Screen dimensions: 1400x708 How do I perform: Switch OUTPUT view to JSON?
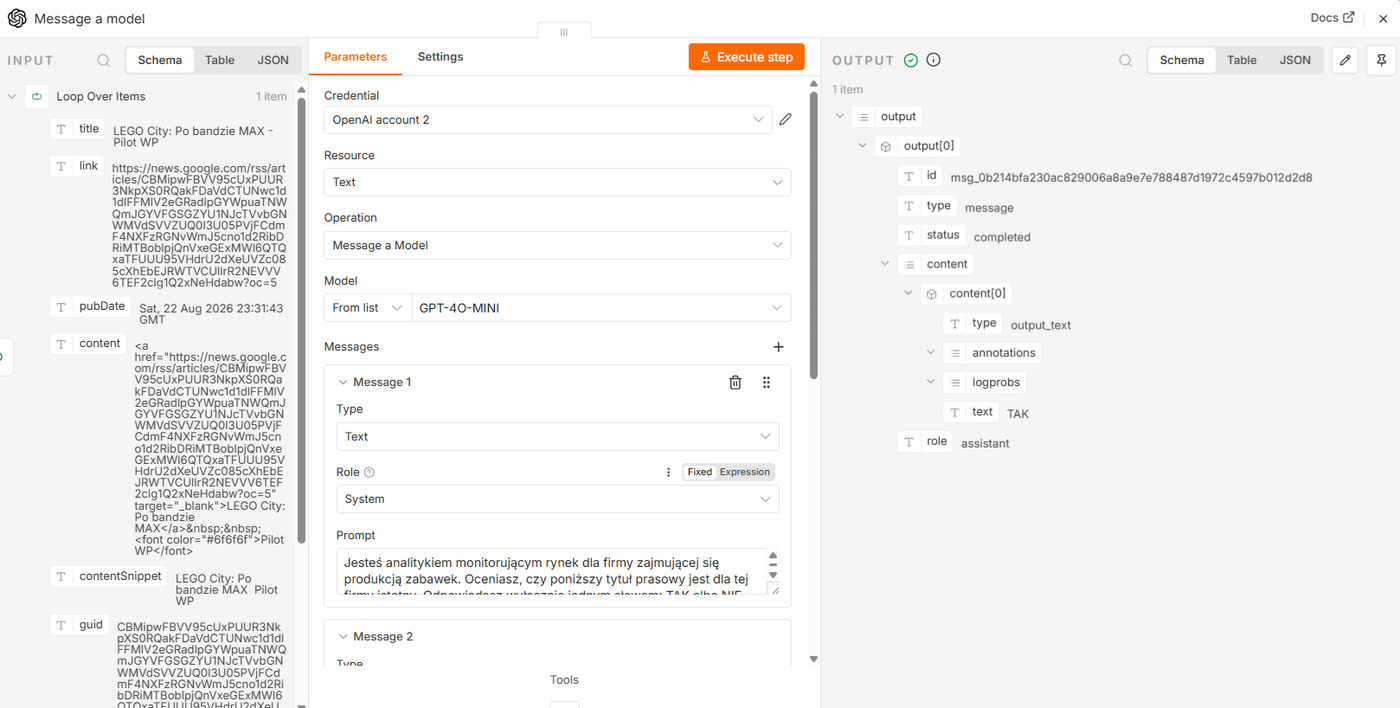point(1295,60)
